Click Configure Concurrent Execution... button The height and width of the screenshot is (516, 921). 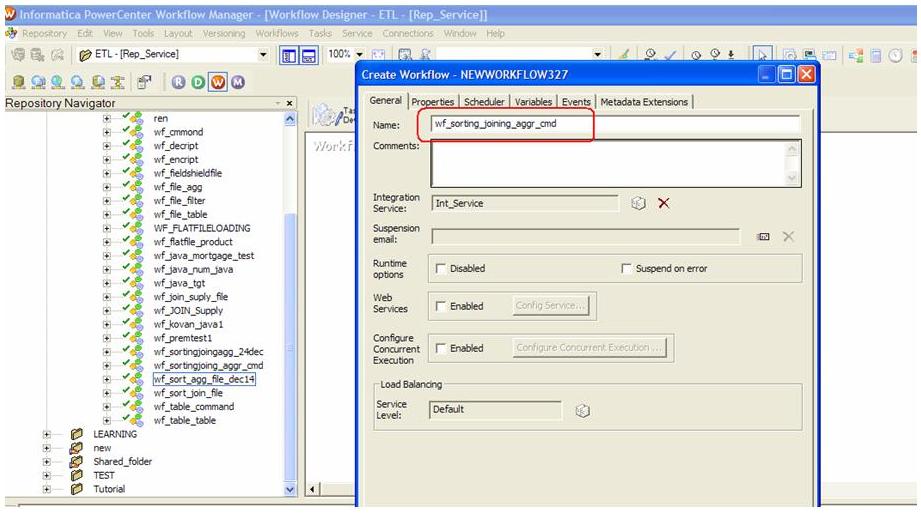tap(589, 348)
